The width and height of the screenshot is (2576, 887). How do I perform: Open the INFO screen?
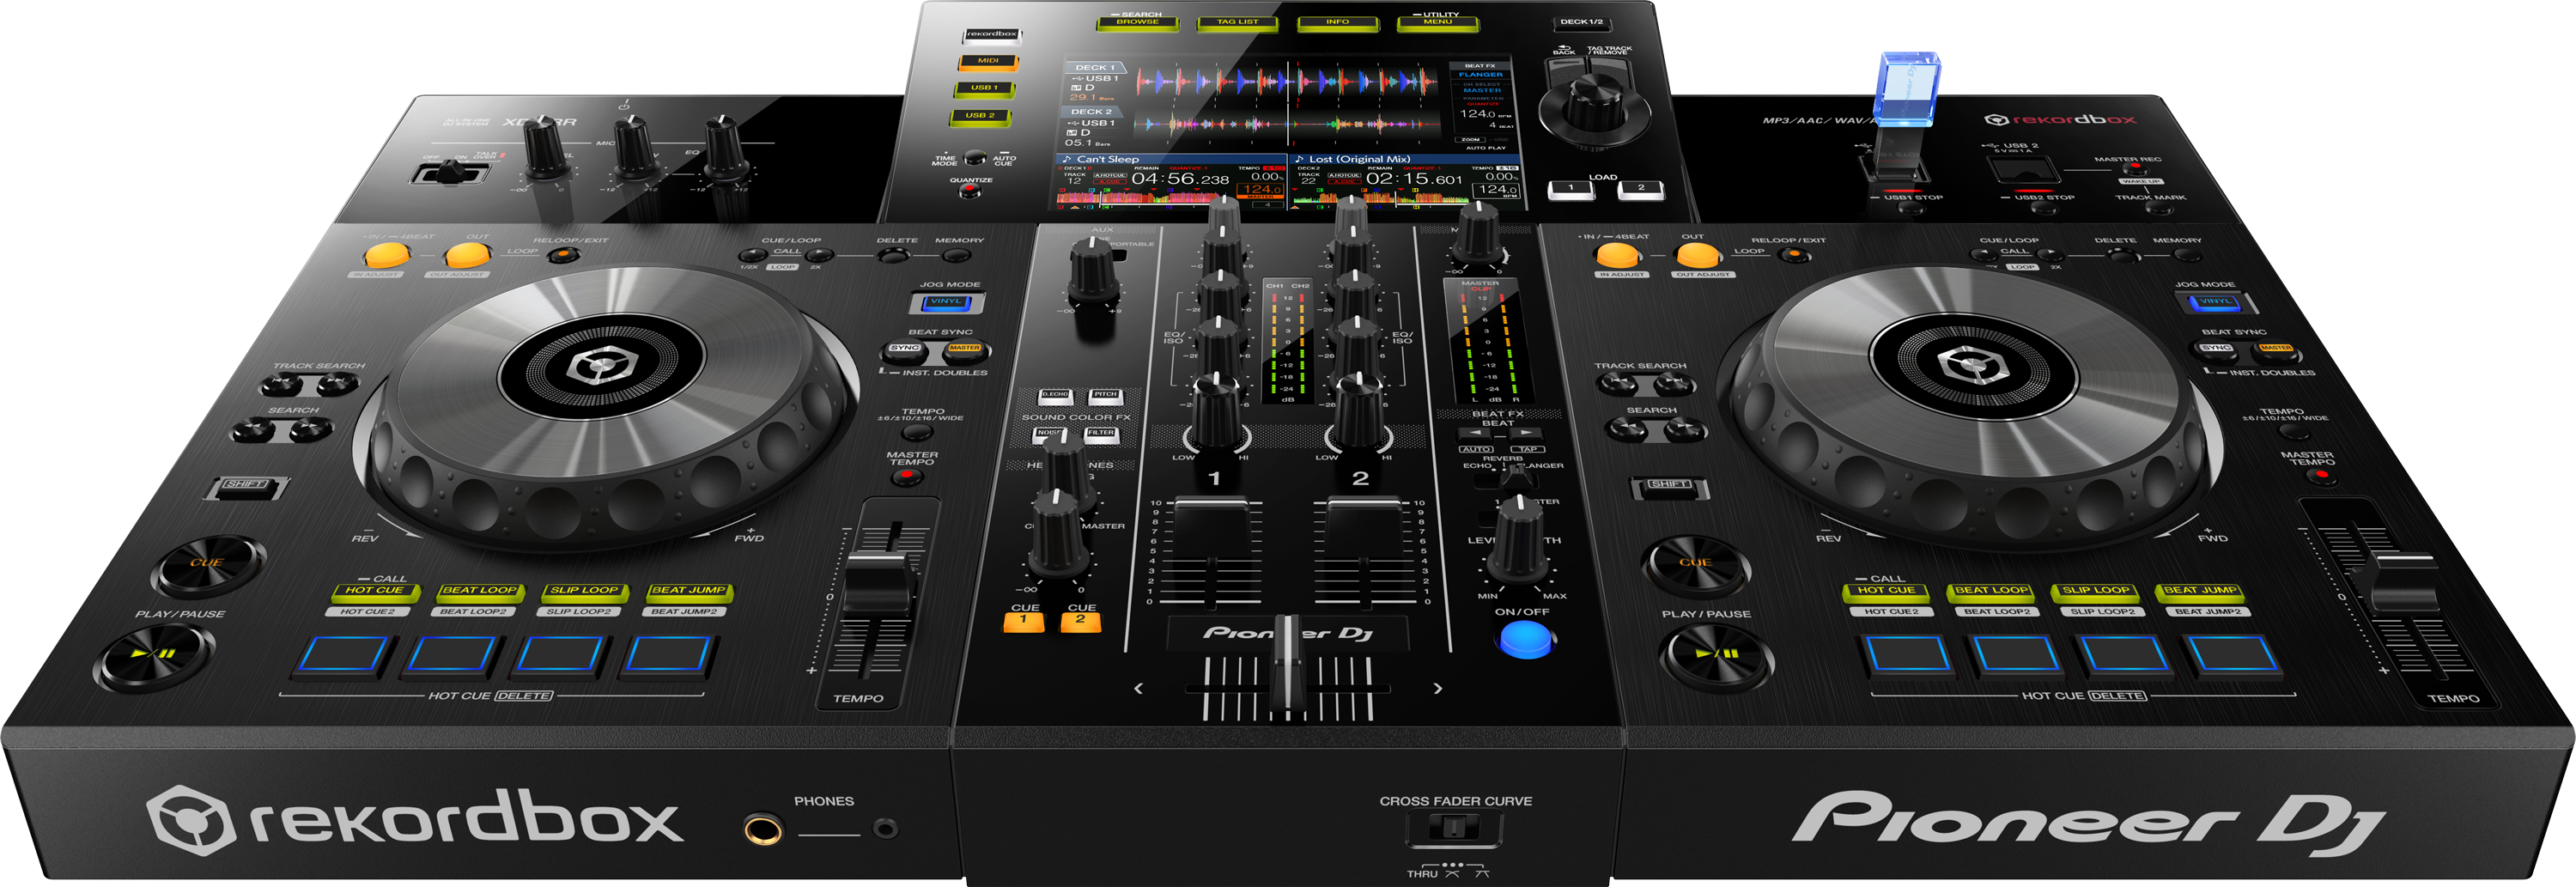coord(1338,23)
